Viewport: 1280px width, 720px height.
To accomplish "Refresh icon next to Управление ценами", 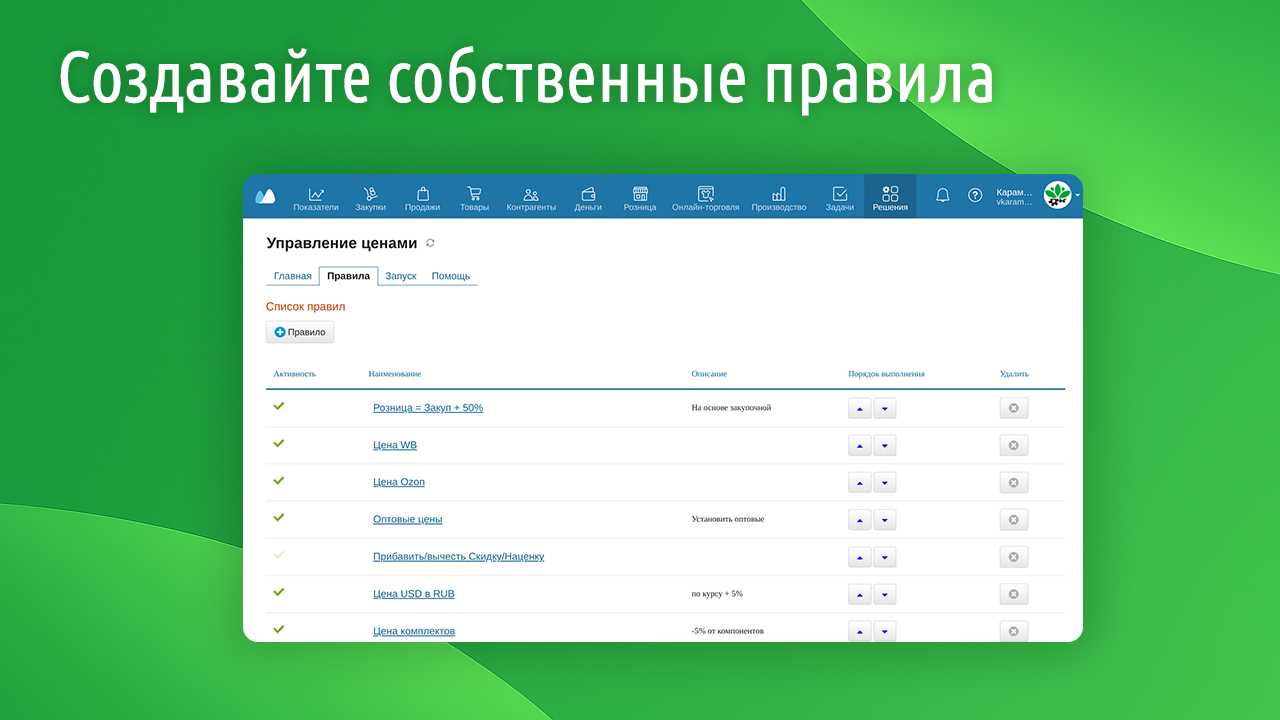I will (x=430, y=243).
